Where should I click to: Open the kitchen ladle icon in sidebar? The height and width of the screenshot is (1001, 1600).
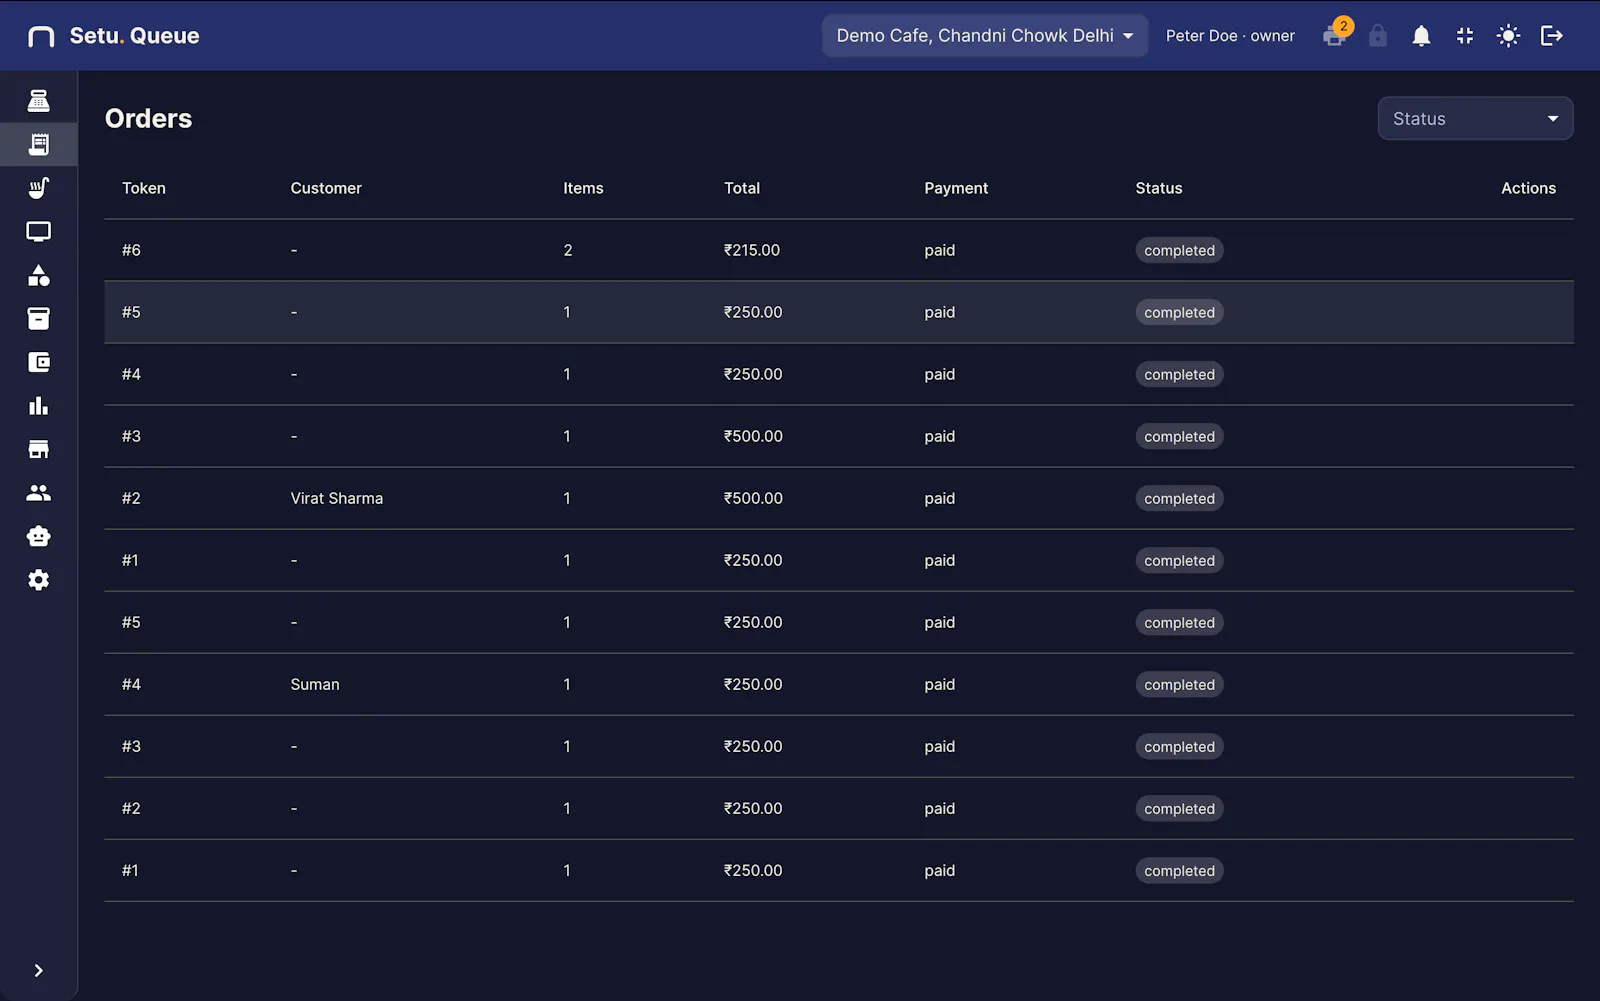coord(38,188)
